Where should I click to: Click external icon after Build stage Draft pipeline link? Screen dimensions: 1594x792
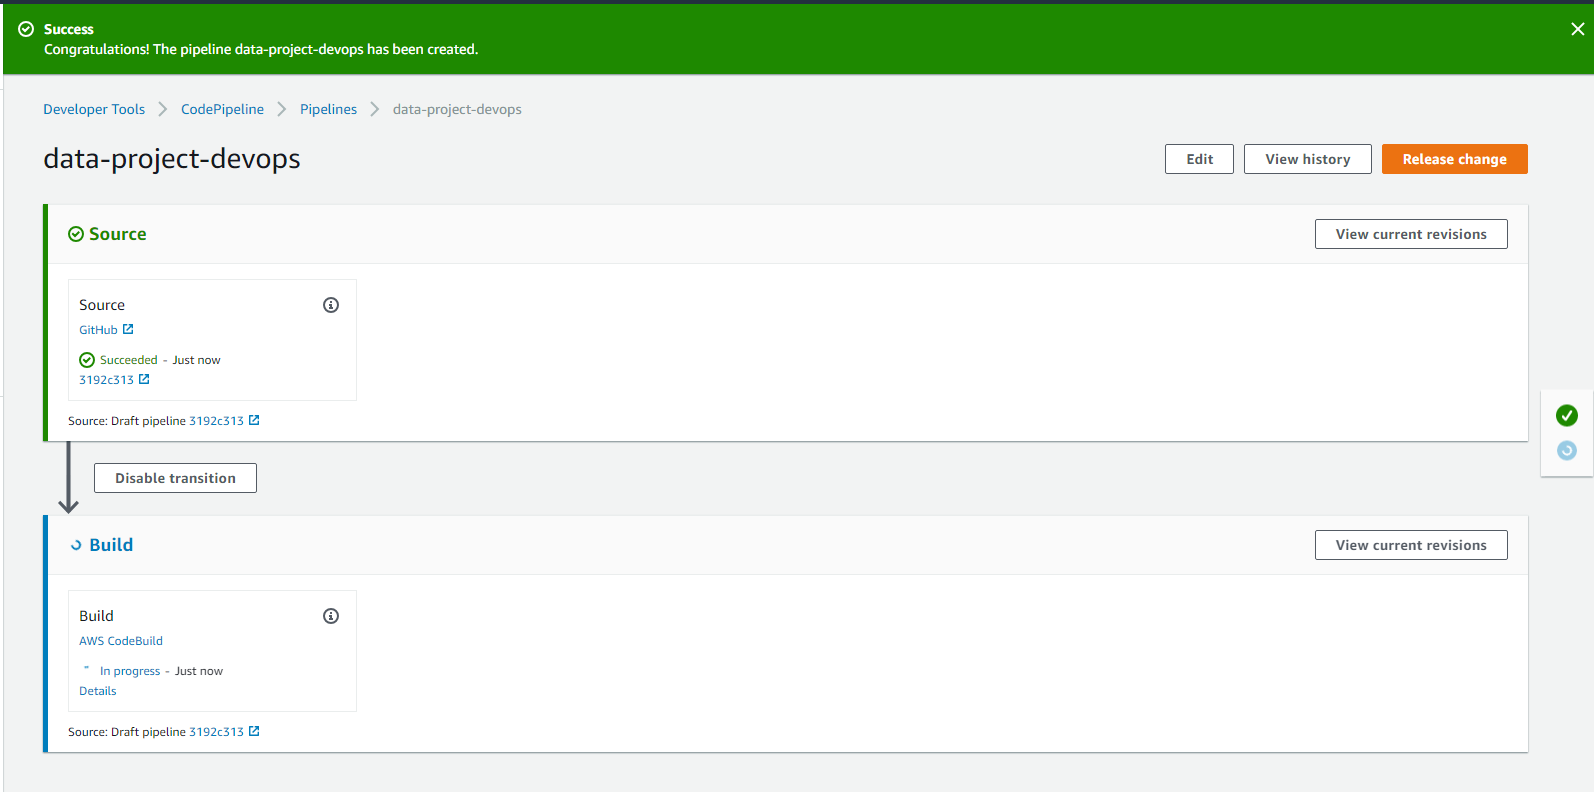click(x=254, y=731)
